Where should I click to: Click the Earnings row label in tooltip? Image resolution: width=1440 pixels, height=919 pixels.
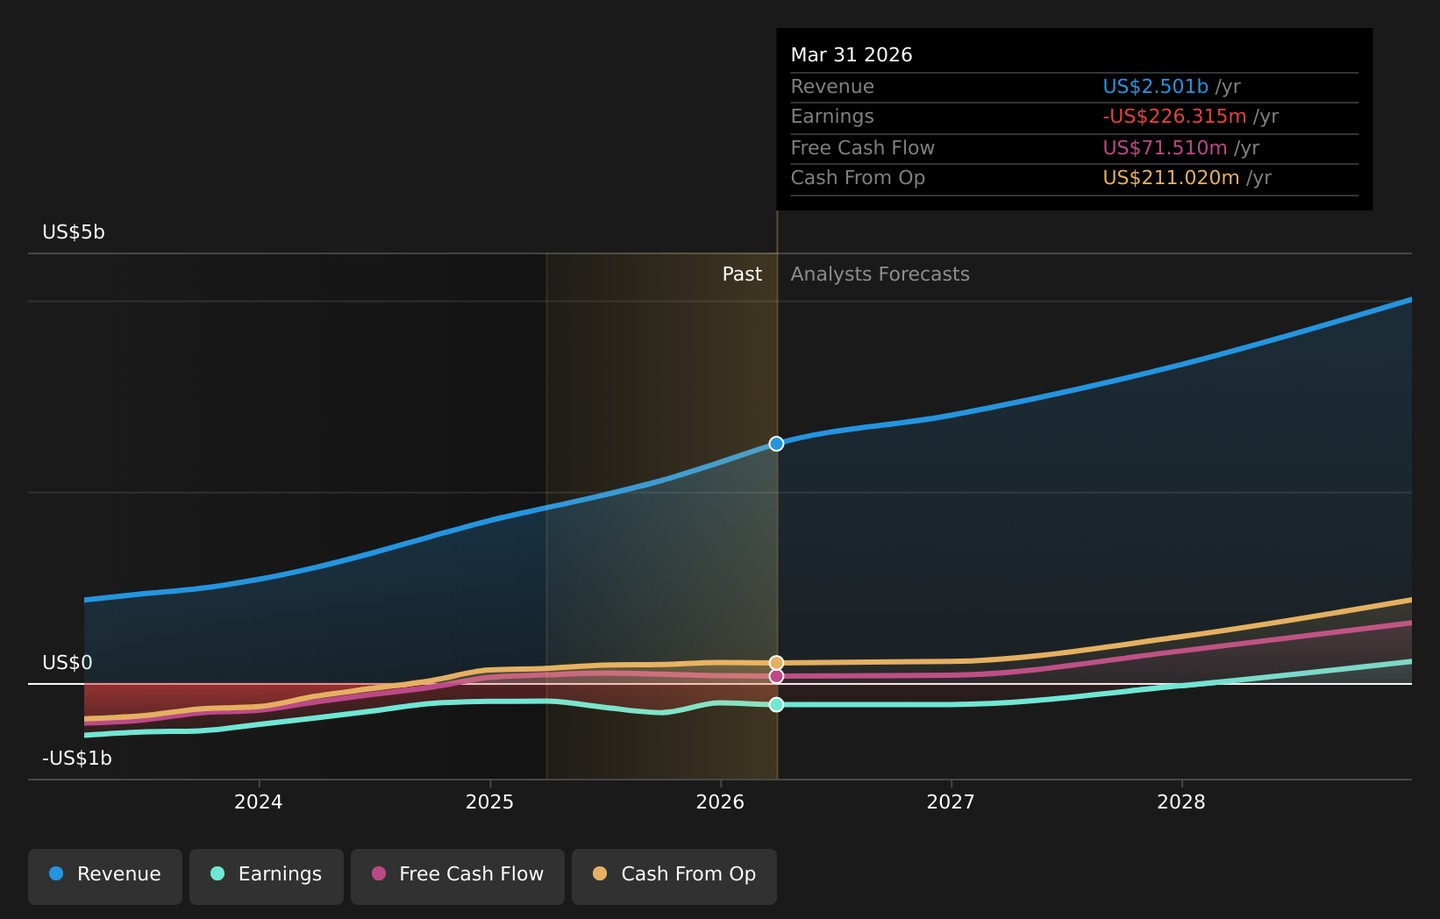point(832,117)
